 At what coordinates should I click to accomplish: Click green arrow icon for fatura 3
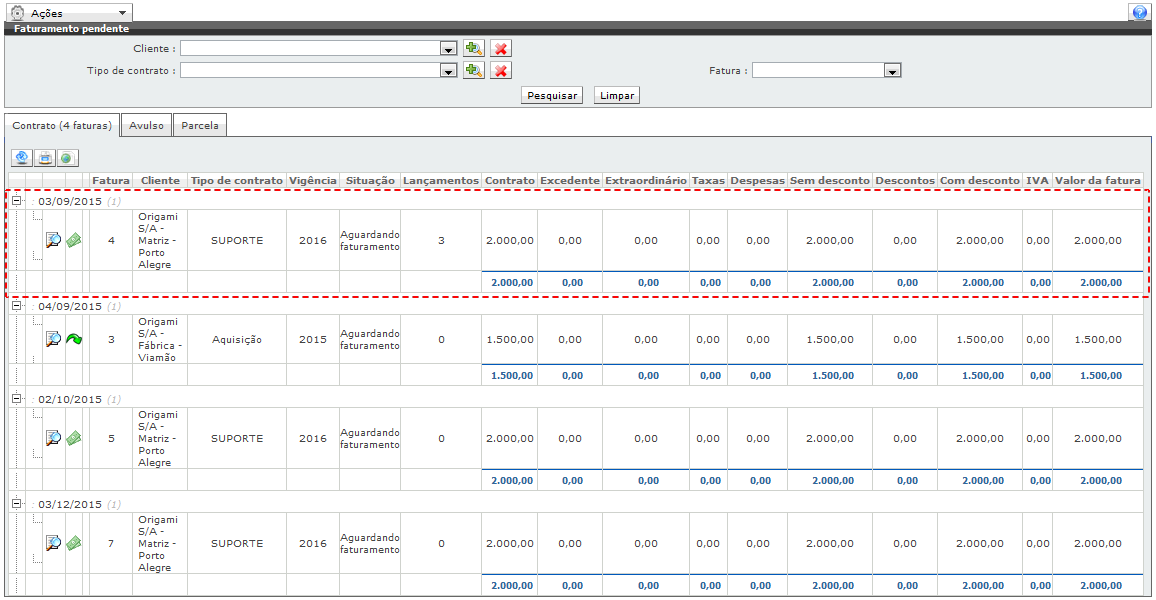74,339
